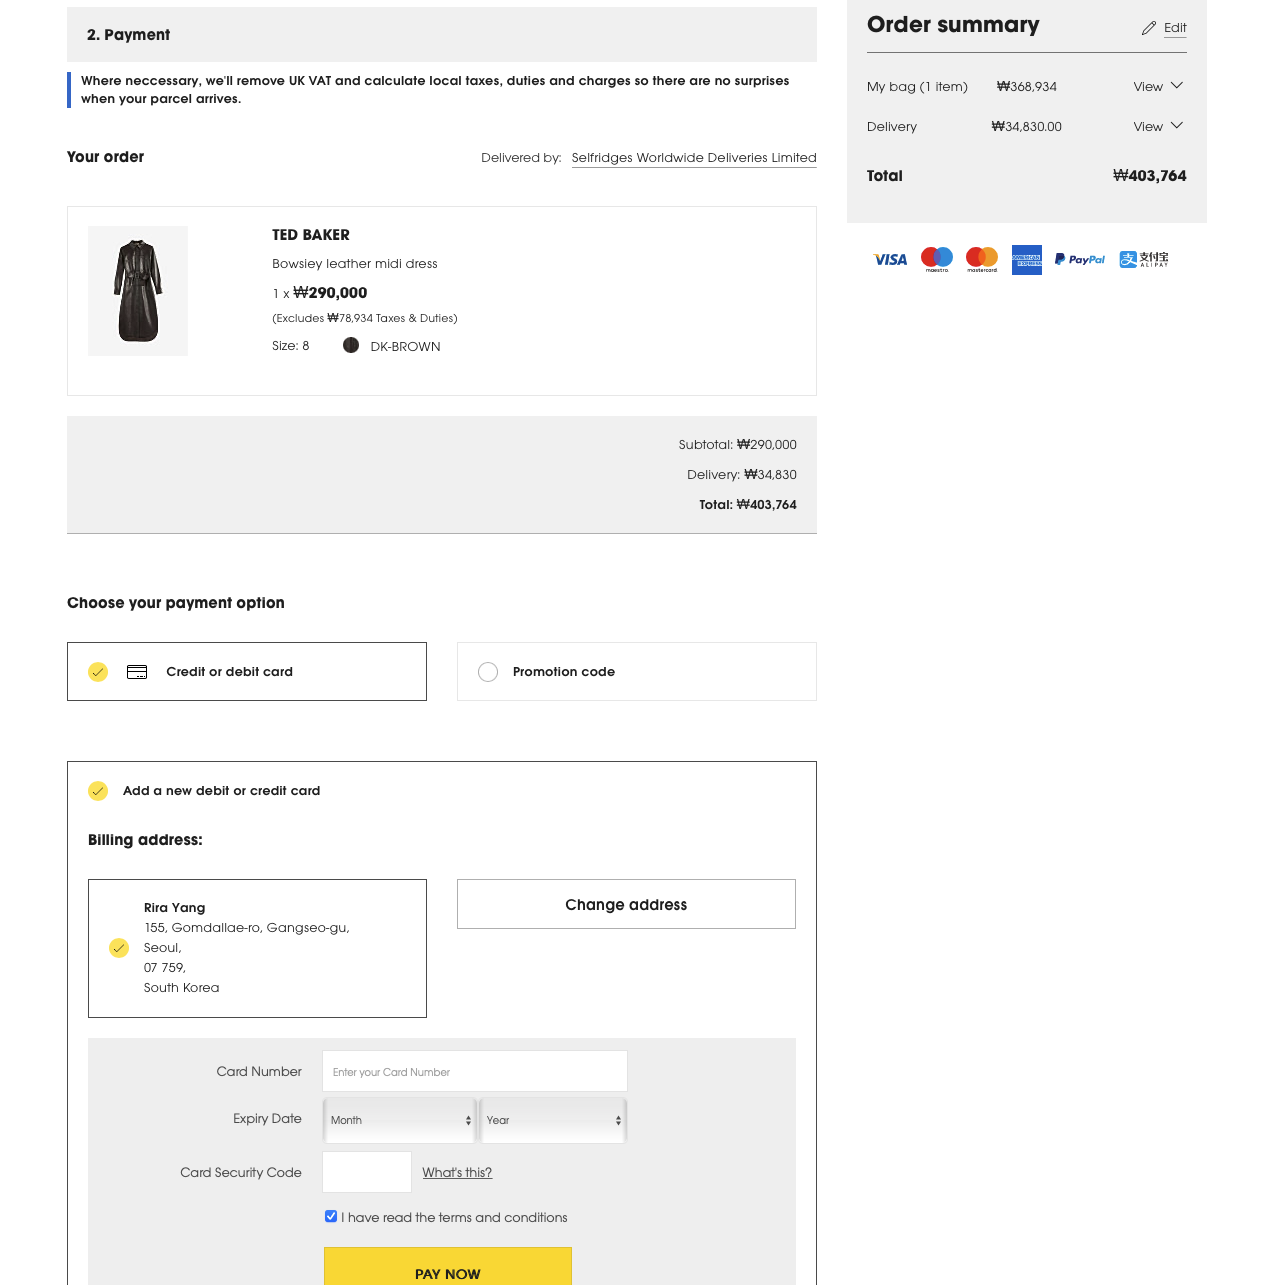Screen dimensions: 1272x1285
Task: Click the card icon beside Credit or debit card
Action: click(137, 672)
